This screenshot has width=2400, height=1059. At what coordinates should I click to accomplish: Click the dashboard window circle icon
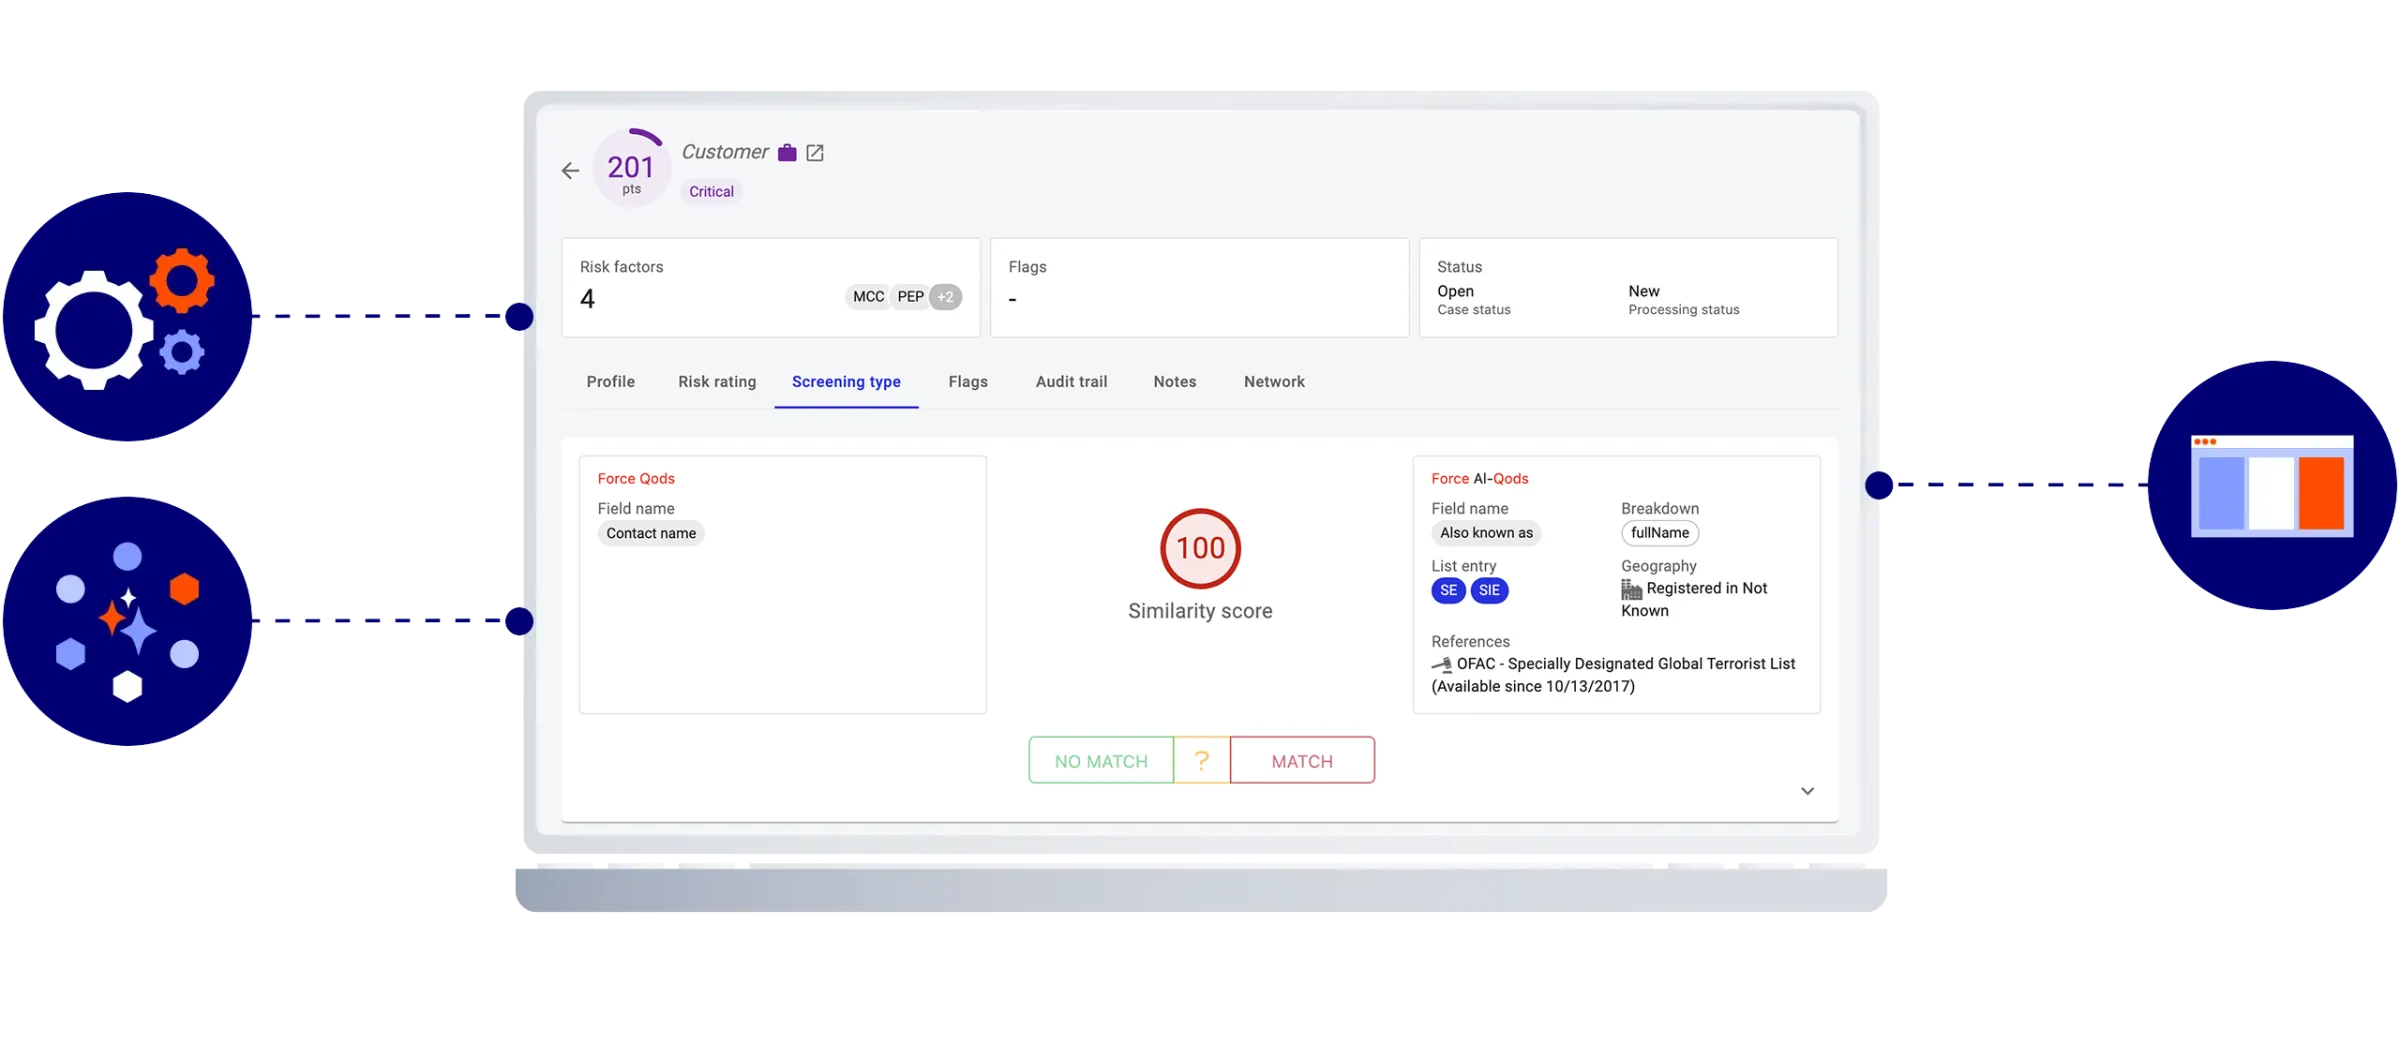coord(2271,485)
